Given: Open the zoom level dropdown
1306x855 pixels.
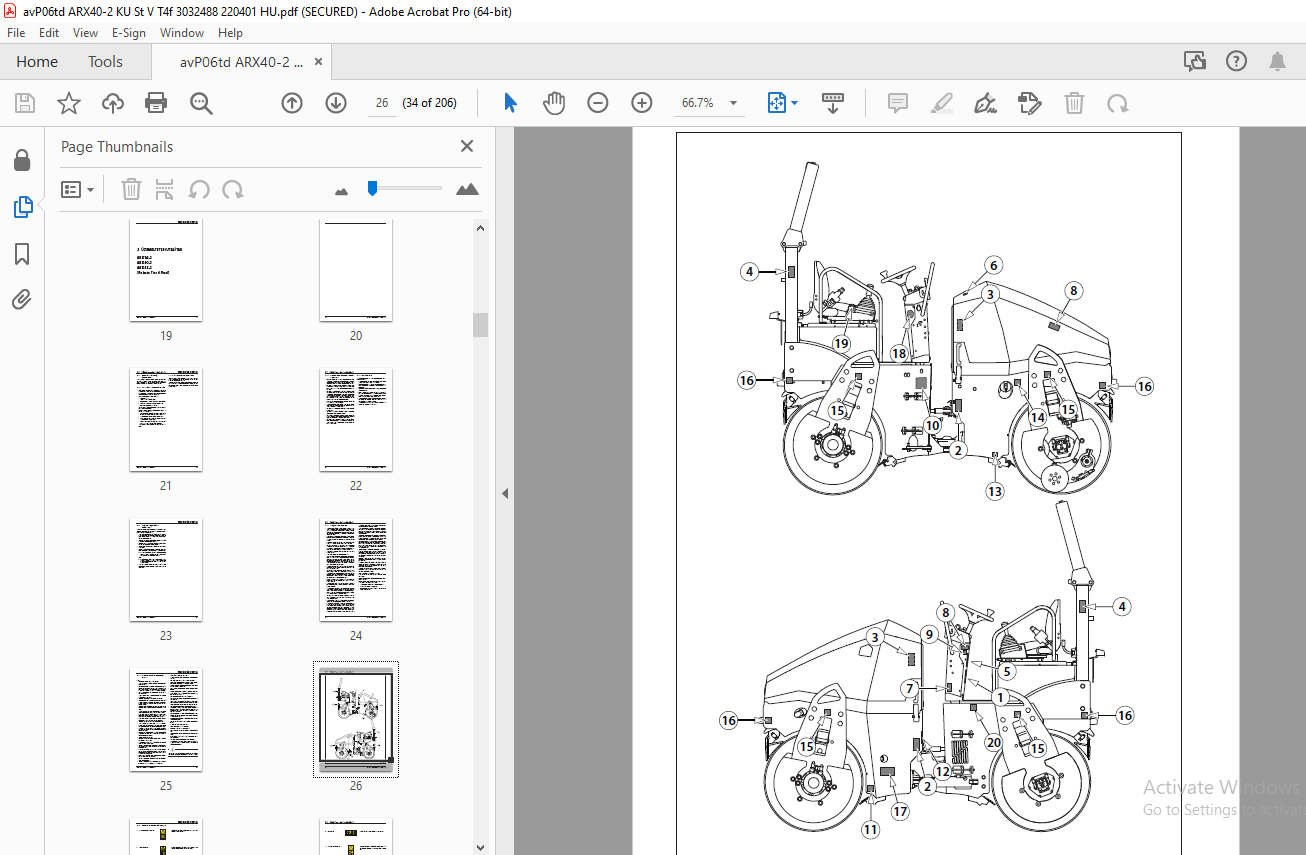Looking at the screenshot, I should 734,103.
